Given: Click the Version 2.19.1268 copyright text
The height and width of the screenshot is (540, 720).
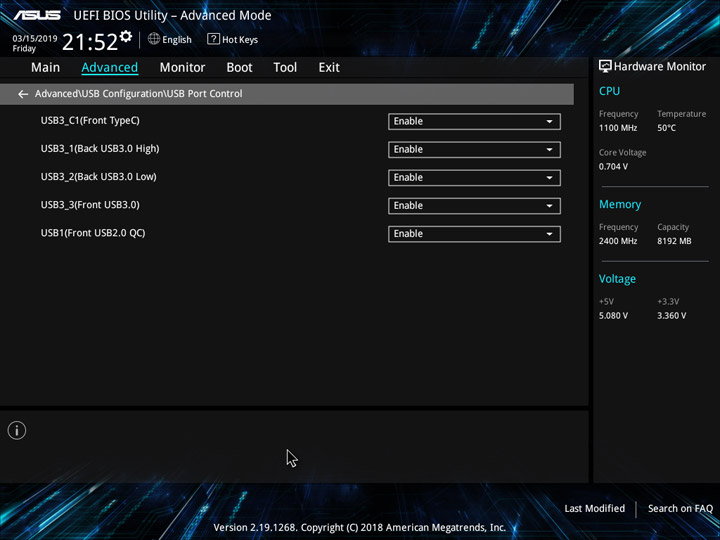Looking at the screenshot, I should click(360, 528).
